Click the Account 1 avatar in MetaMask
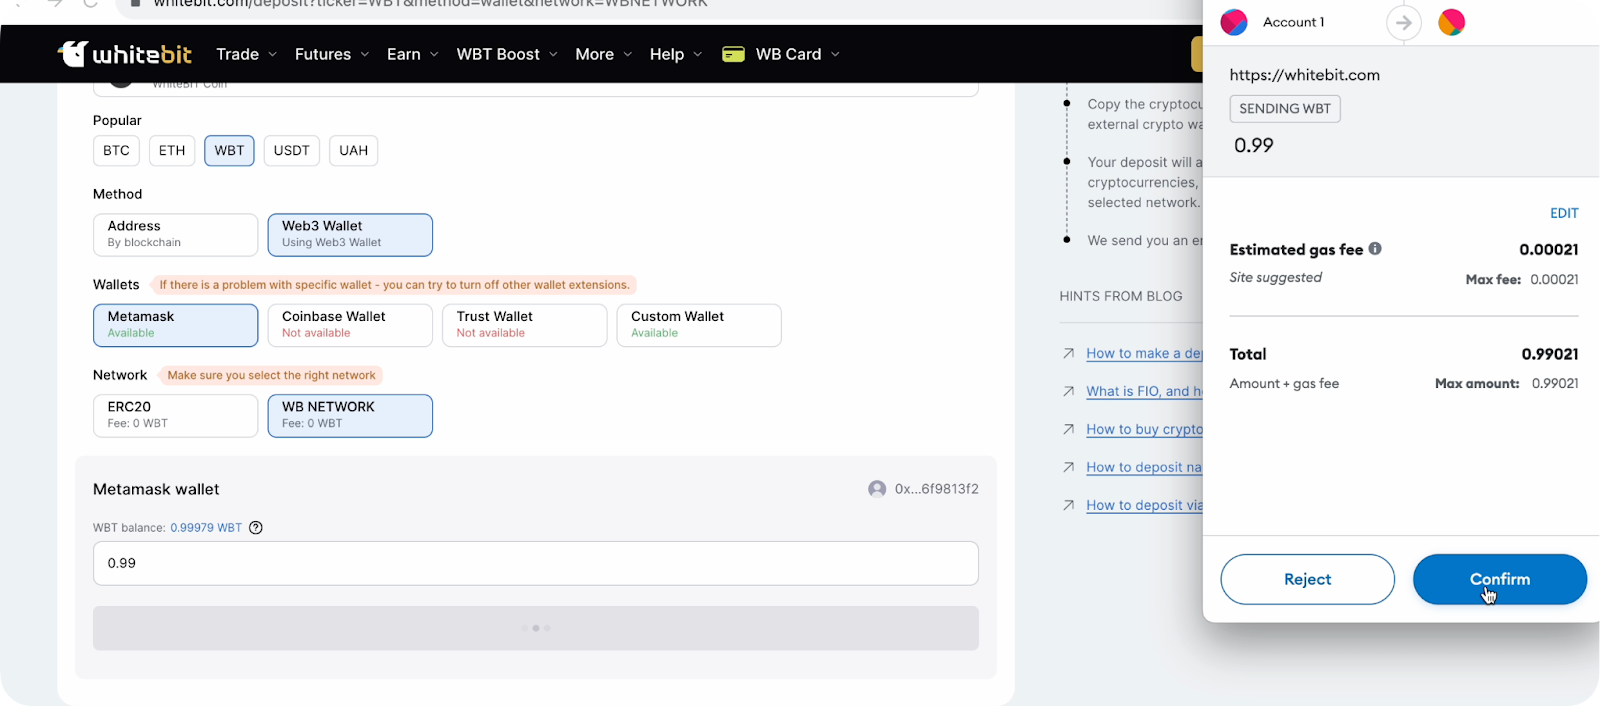 click(1234, 22)
